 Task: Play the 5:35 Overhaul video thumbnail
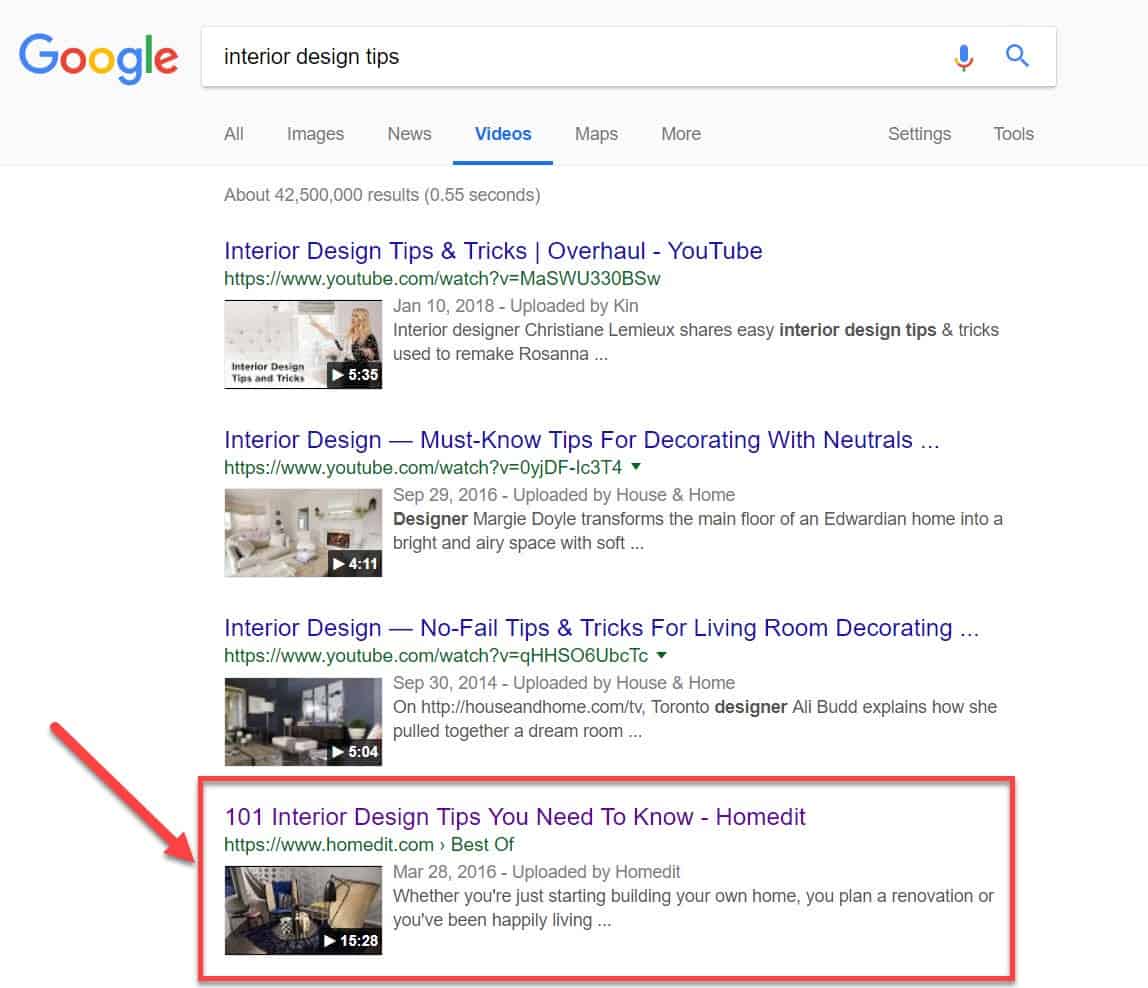(303, 344)
